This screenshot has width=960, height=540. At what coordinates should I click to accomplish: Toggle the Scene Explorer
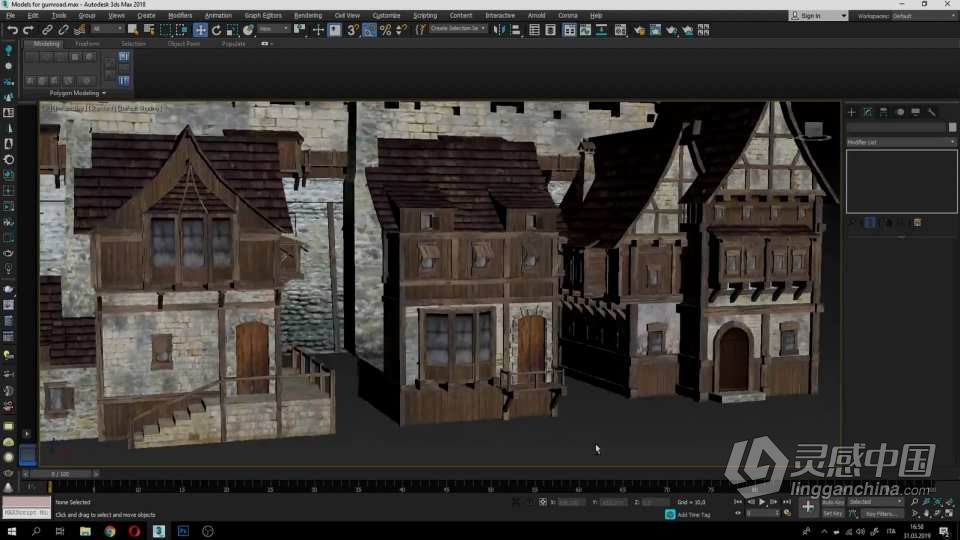coord(534,29)
